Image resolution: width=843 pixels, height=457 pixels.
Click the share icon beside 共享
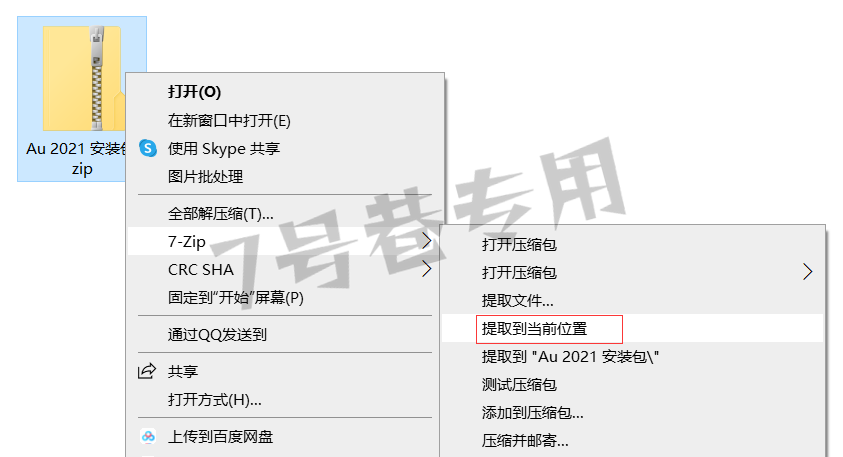(x=147, y=371)
